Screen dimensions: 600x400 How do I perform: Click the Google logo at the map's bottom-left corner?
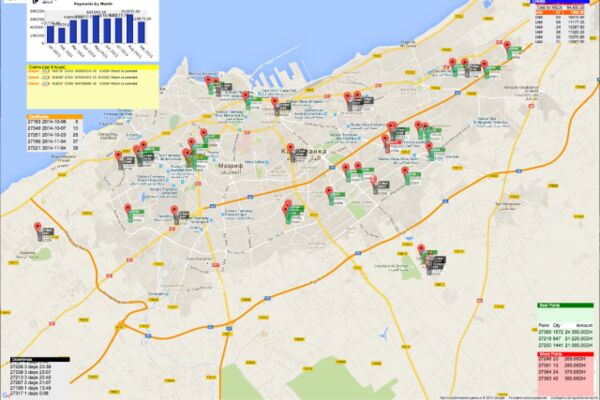click(x=5, y=397)
